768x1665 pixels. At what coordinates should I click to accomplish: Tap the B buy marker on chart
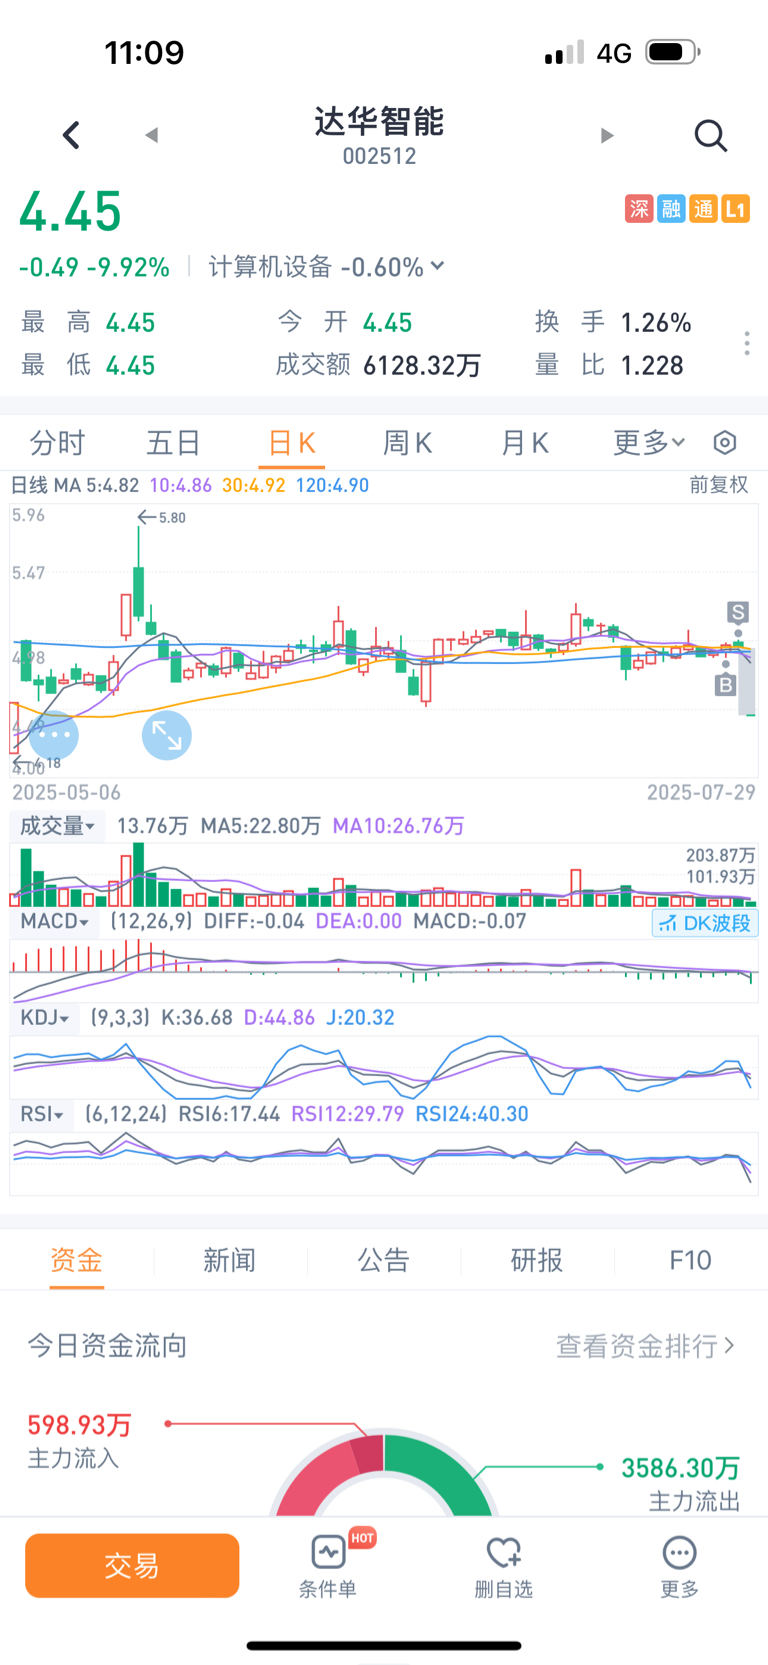[726, 685]
